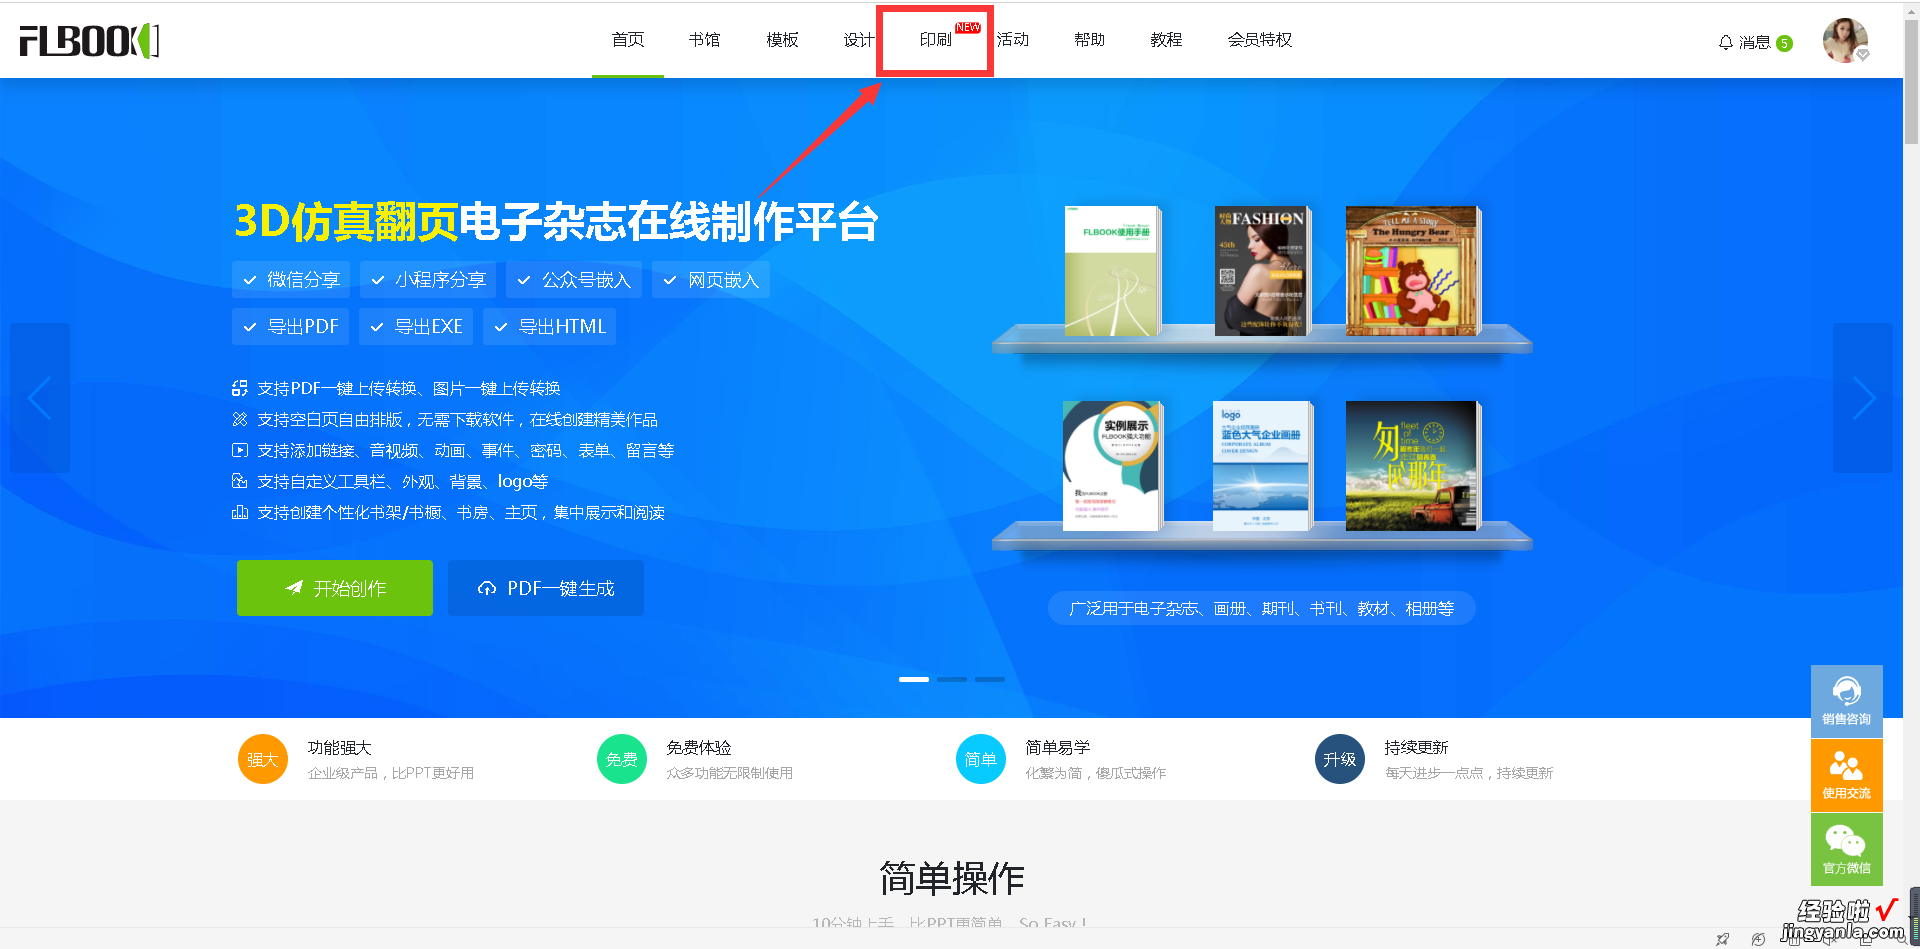Select the third carousel indicator dash
The image size is (1920, 949).
[990, 679]
